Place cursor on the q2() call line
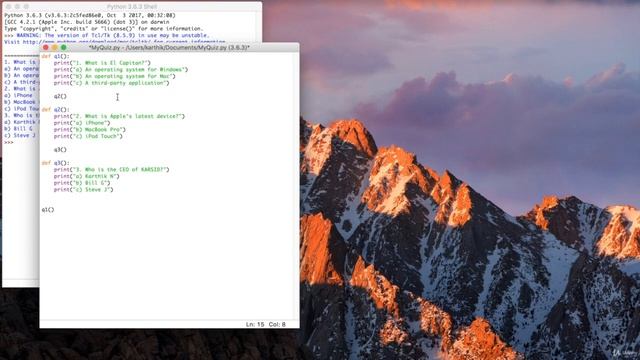Image resolution: width=640 pixels, height=360 pixels. point(60,96)
